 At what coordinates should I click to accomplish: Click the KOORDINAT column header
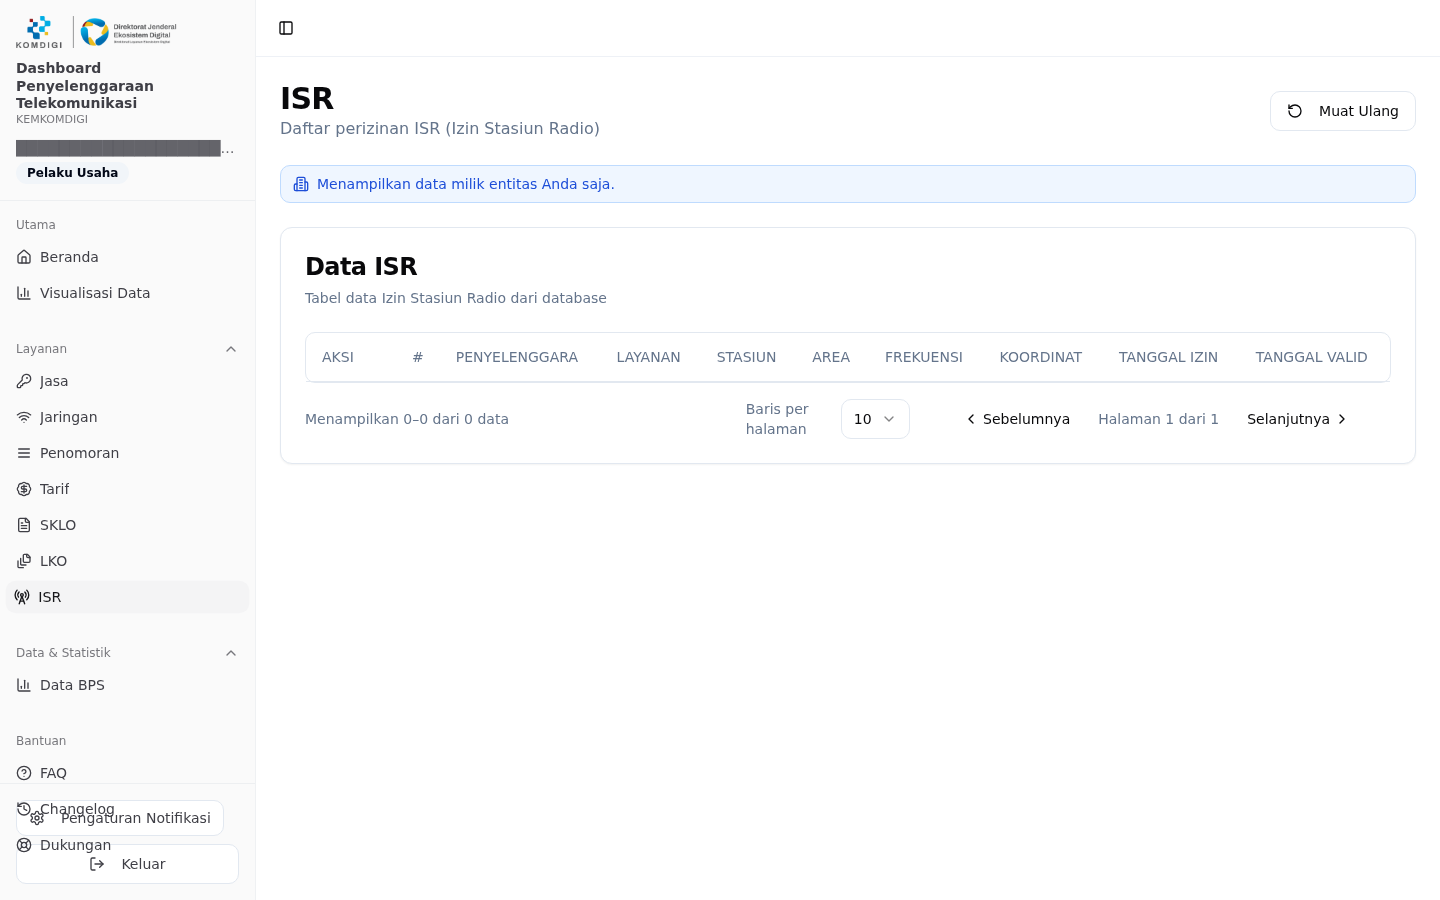(x=1041, y=357)
